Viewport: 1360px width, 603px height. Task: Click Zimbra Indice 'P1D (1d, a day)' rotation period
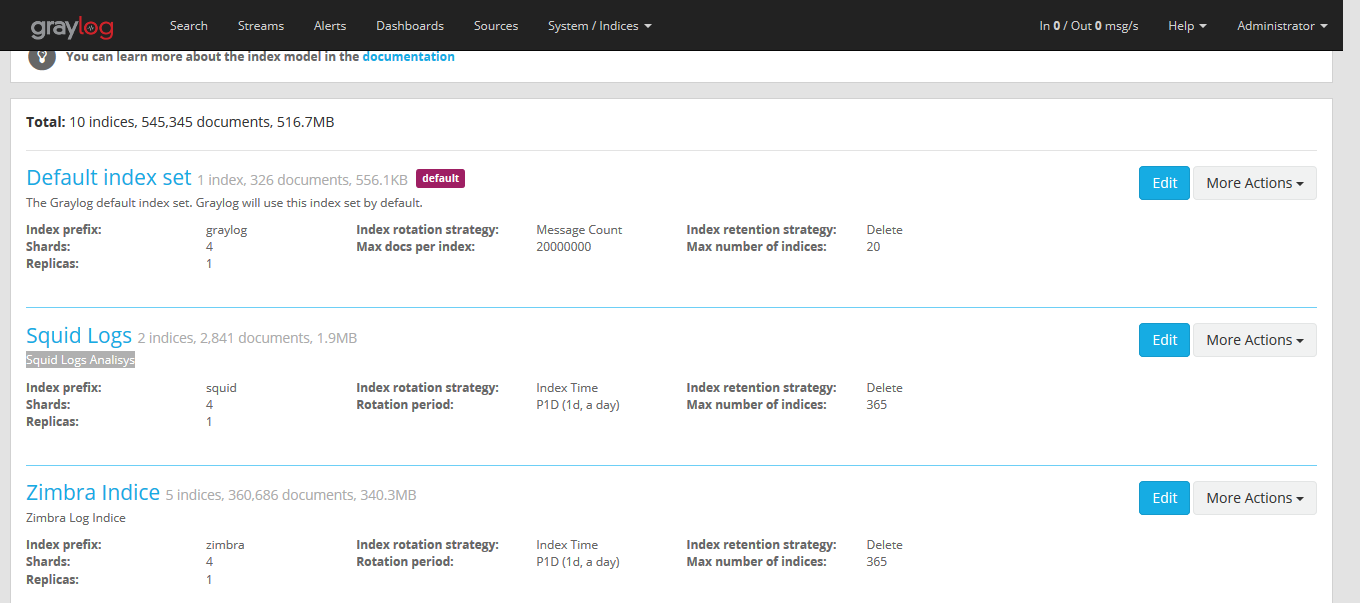click(578, 562)
